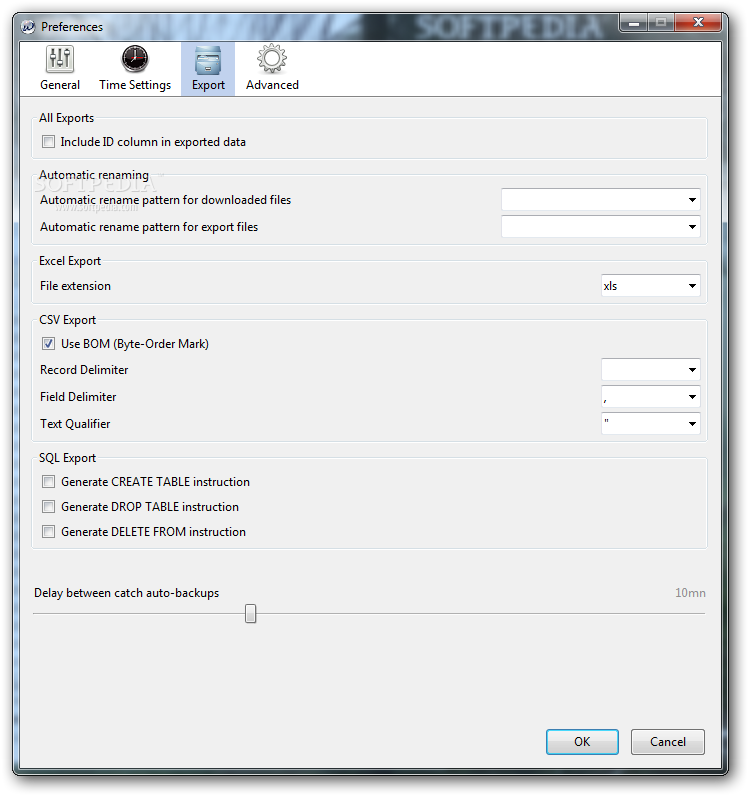749x796 pixels.
Task: Click the 'CSV Export' group heading
Action: coord(68,320)
